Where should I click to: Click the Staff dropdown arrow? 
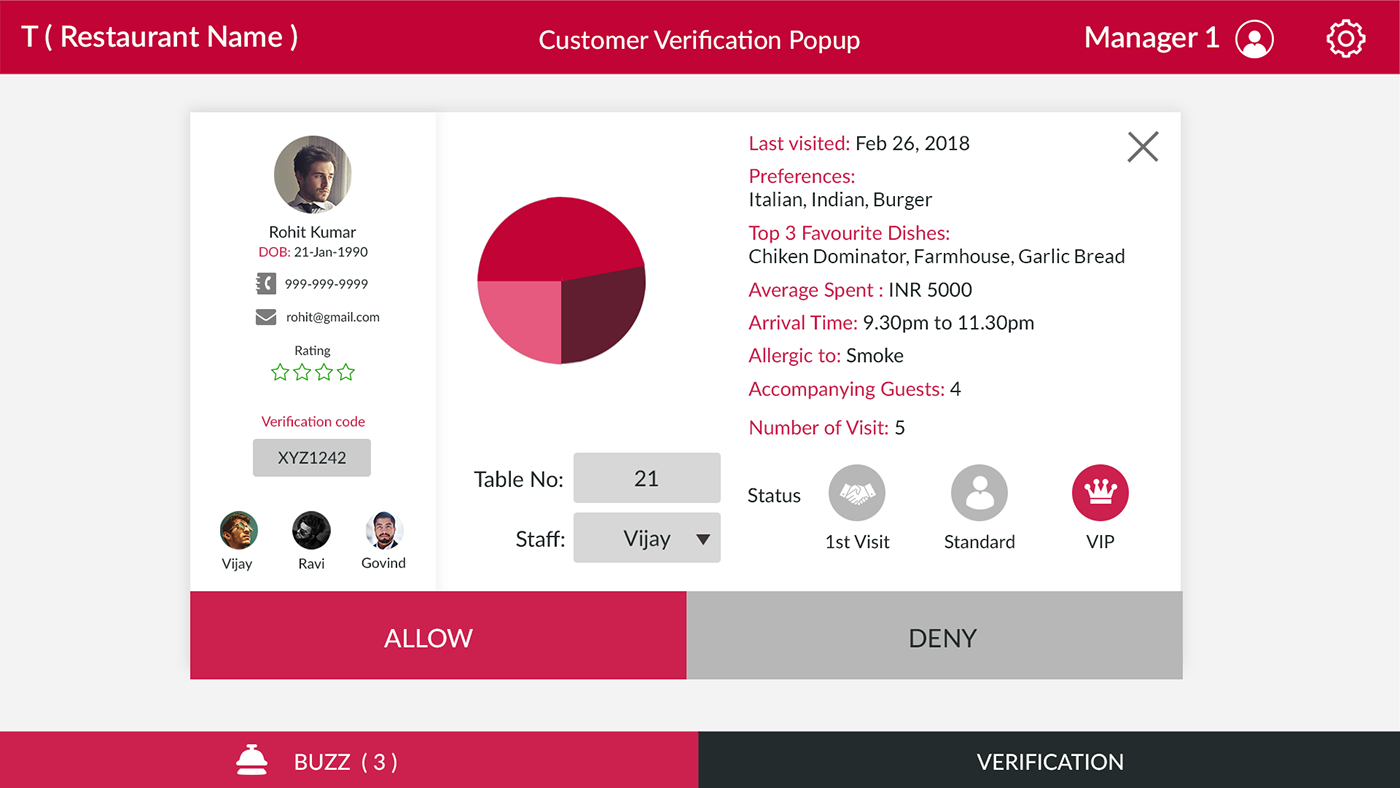(703, 539)
